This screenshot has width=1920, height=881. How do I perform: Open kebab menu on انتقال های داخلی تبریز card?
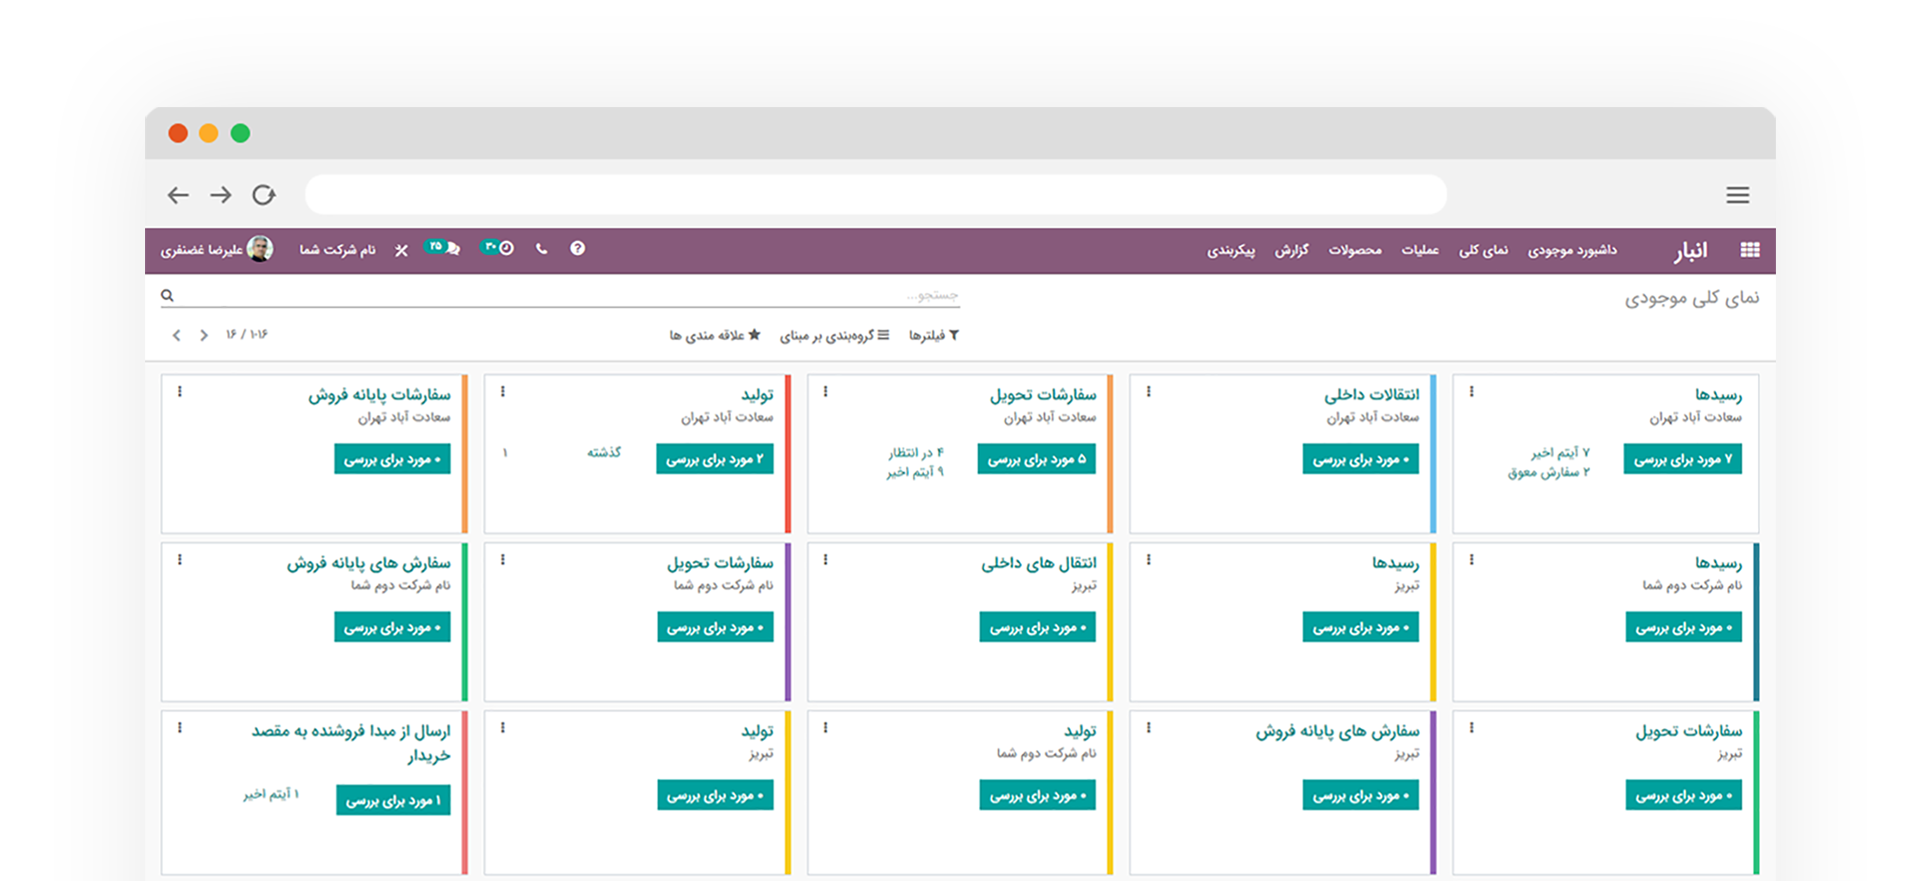click(825, 560)
